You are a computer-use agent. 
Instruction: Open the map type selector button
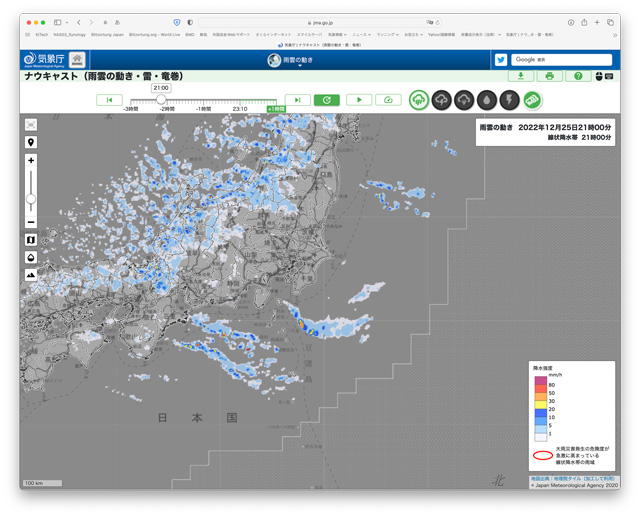click(x=31, y=240)
